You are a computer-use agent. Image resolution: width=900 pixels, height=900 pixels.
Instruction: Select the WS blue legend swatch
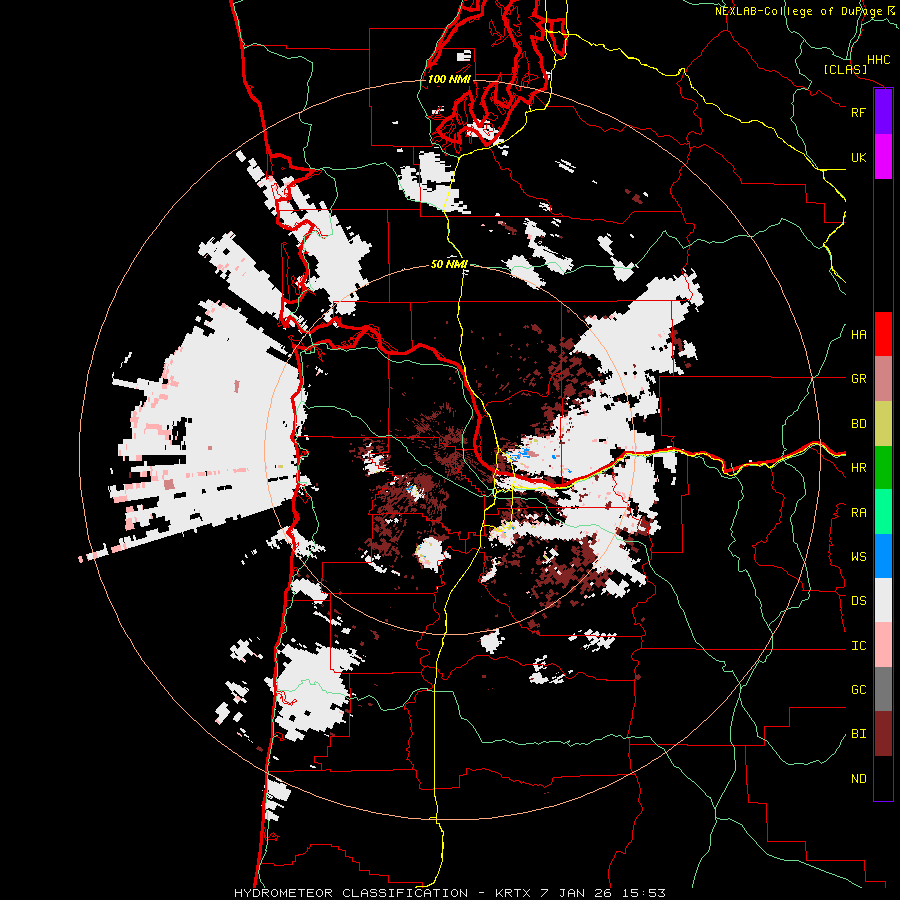(883, 556)
